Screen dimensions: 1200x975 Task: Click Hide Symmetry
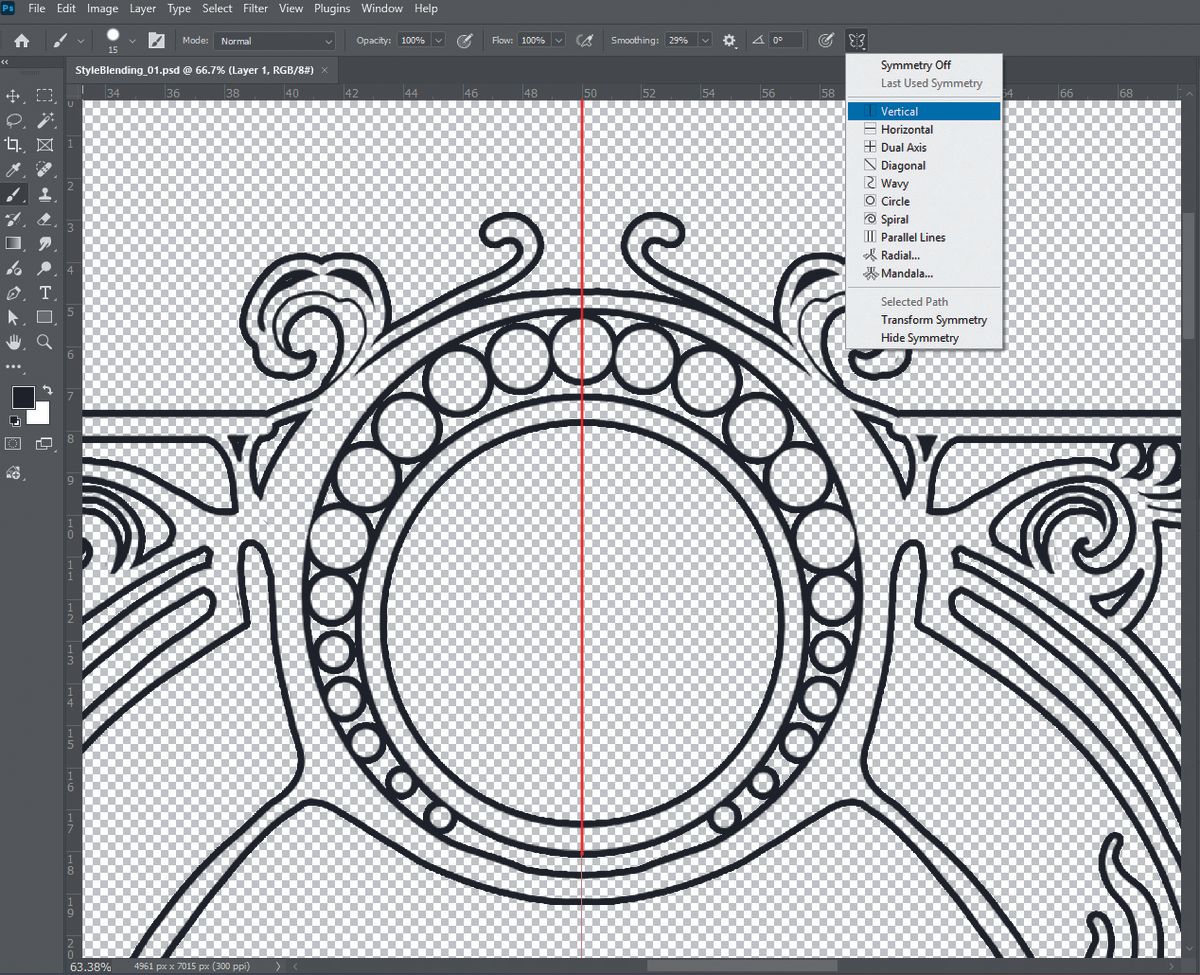point(923,338)
